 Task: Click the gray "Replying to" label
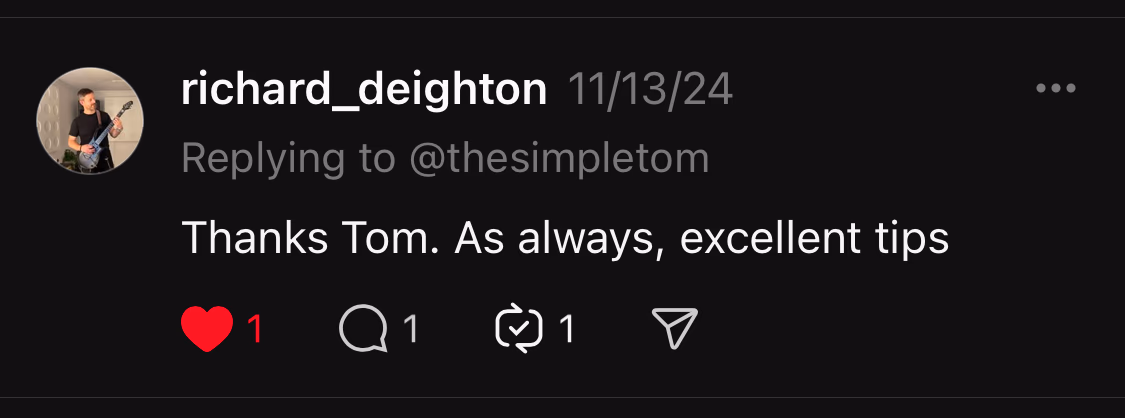tap(288, 158)
